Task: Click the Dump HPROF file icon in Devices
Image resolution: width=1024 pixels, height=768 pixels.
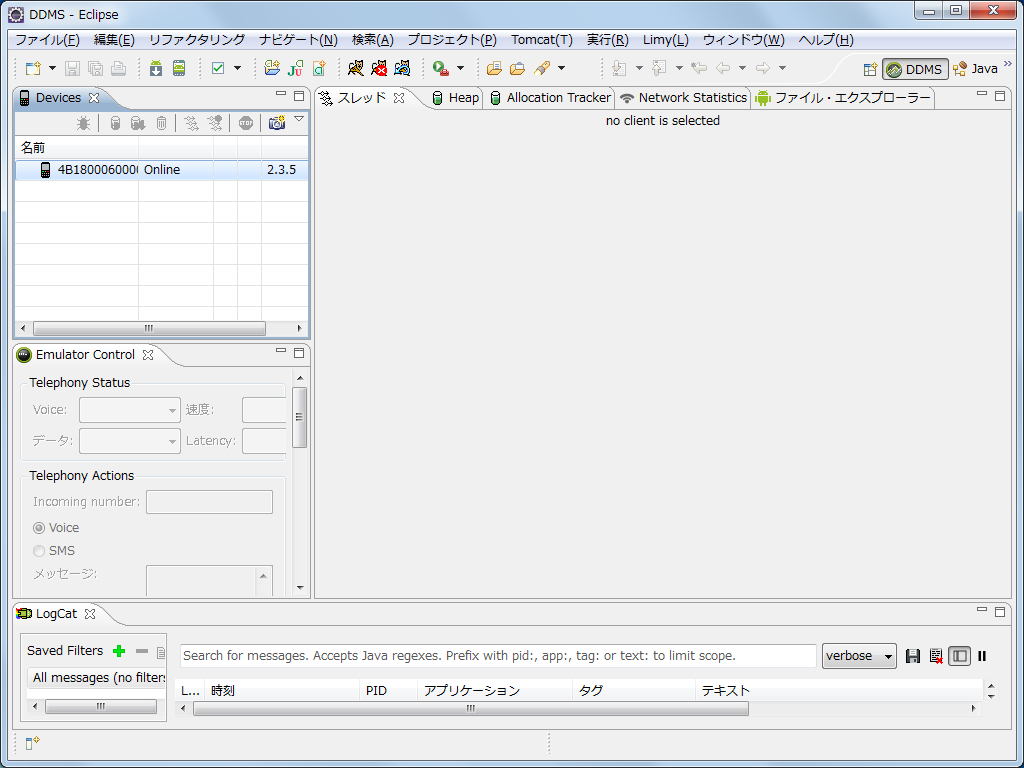Action: (x=138, y=123)
